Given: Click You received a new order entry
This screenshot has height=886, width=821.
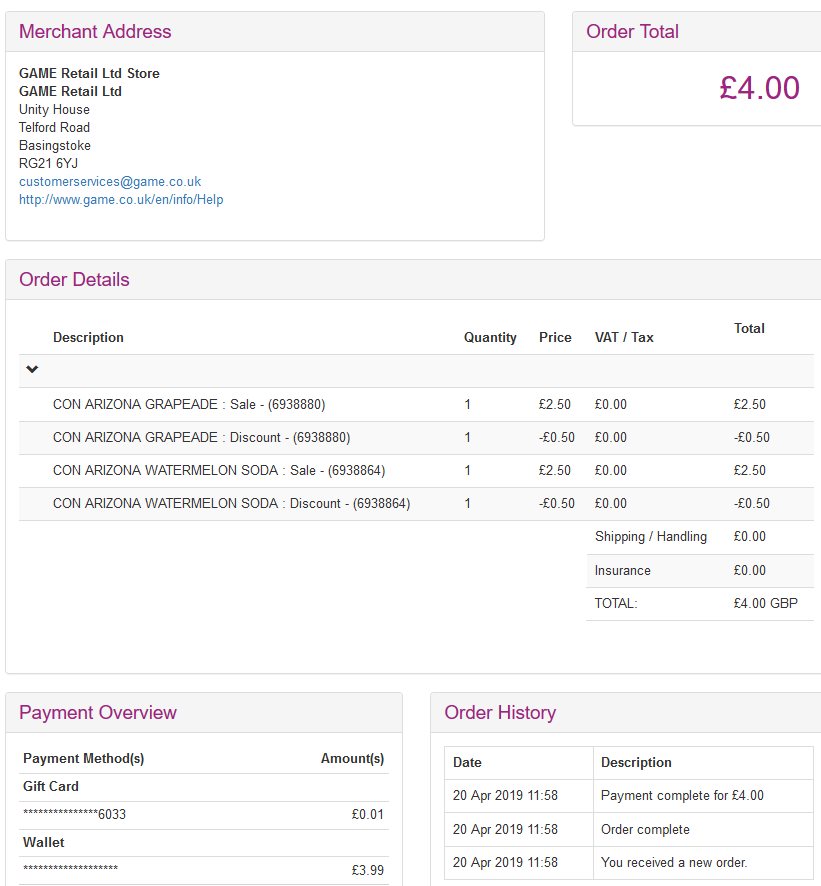Looking at the screenshot, I should 674,862.
